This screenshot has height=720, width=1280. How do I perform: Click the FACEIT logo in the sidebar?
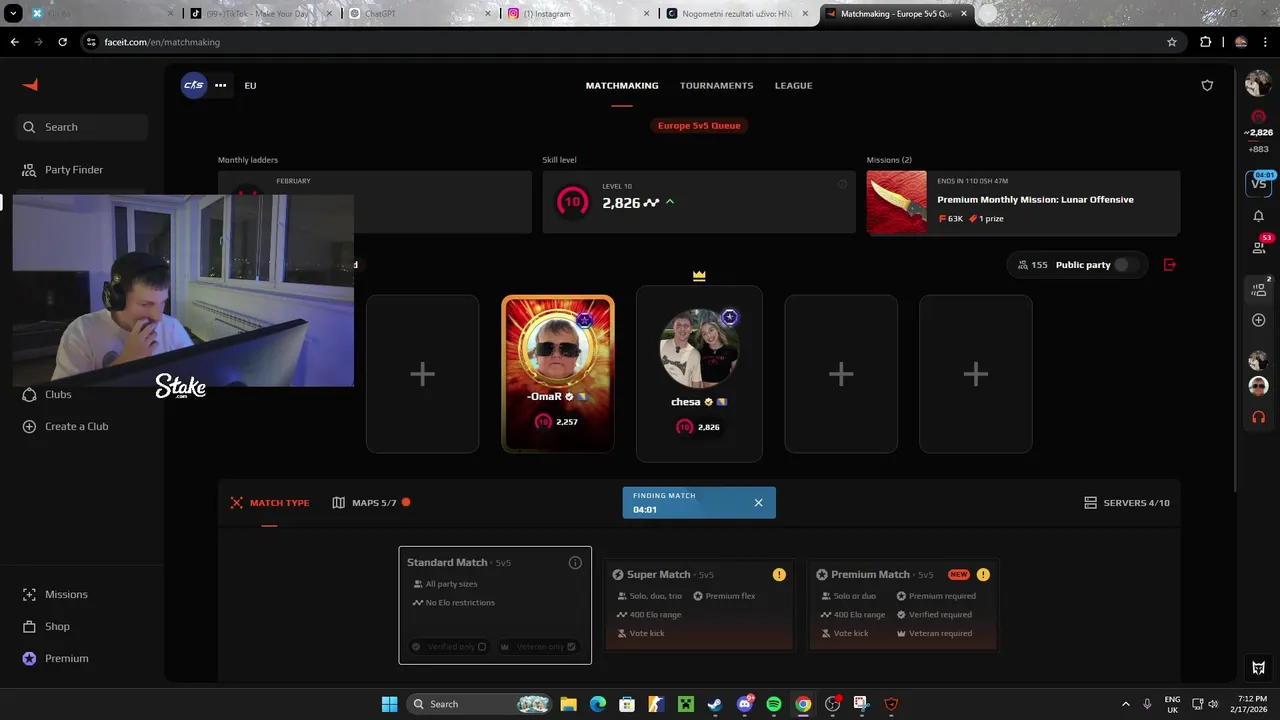30,85
